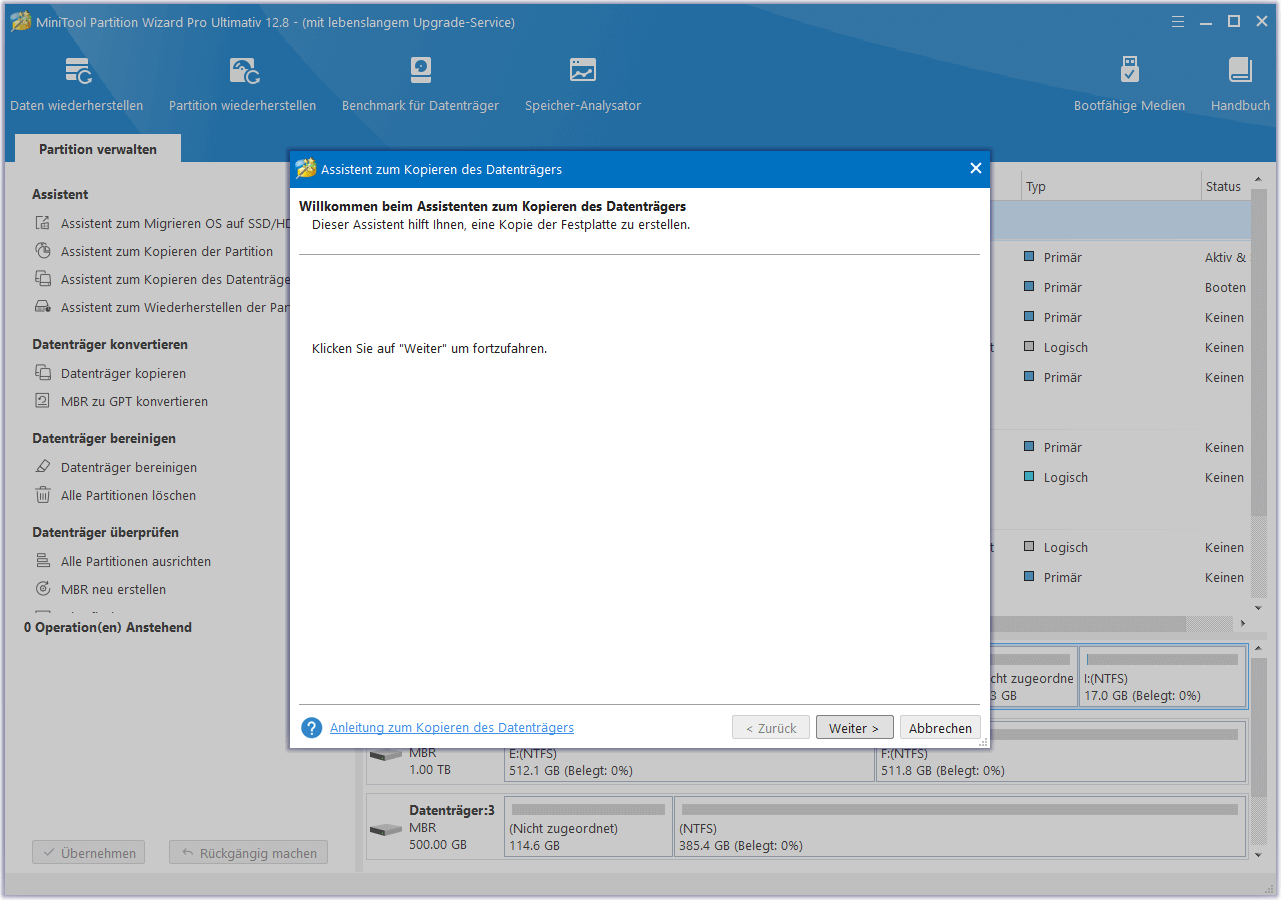
Task: Open the Handbuch
Action: point(1240,84)
